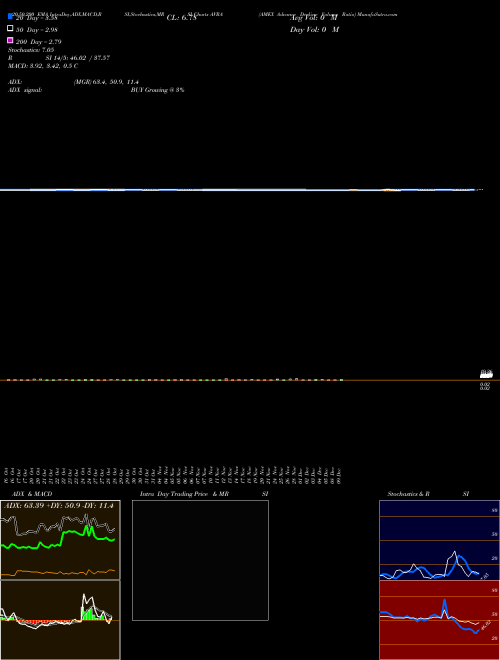Image resolution: width=500 pixels, height=660 pixels.
Task: Click the 'ADX & MACD' panel title
Action: pos(32,494)
